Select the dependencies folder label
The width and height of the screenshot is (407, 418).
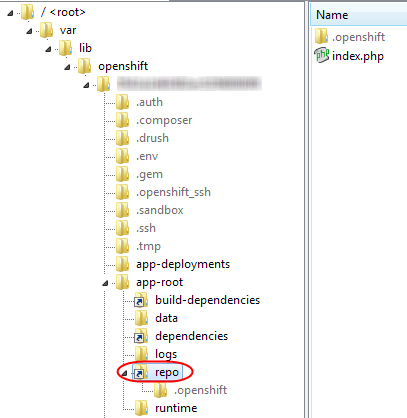point(192,336)
